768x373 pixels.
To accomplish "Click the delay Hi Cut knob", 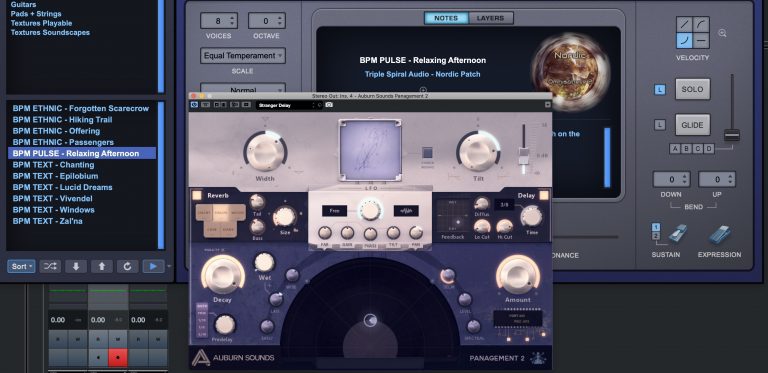I will coord(504,226).
